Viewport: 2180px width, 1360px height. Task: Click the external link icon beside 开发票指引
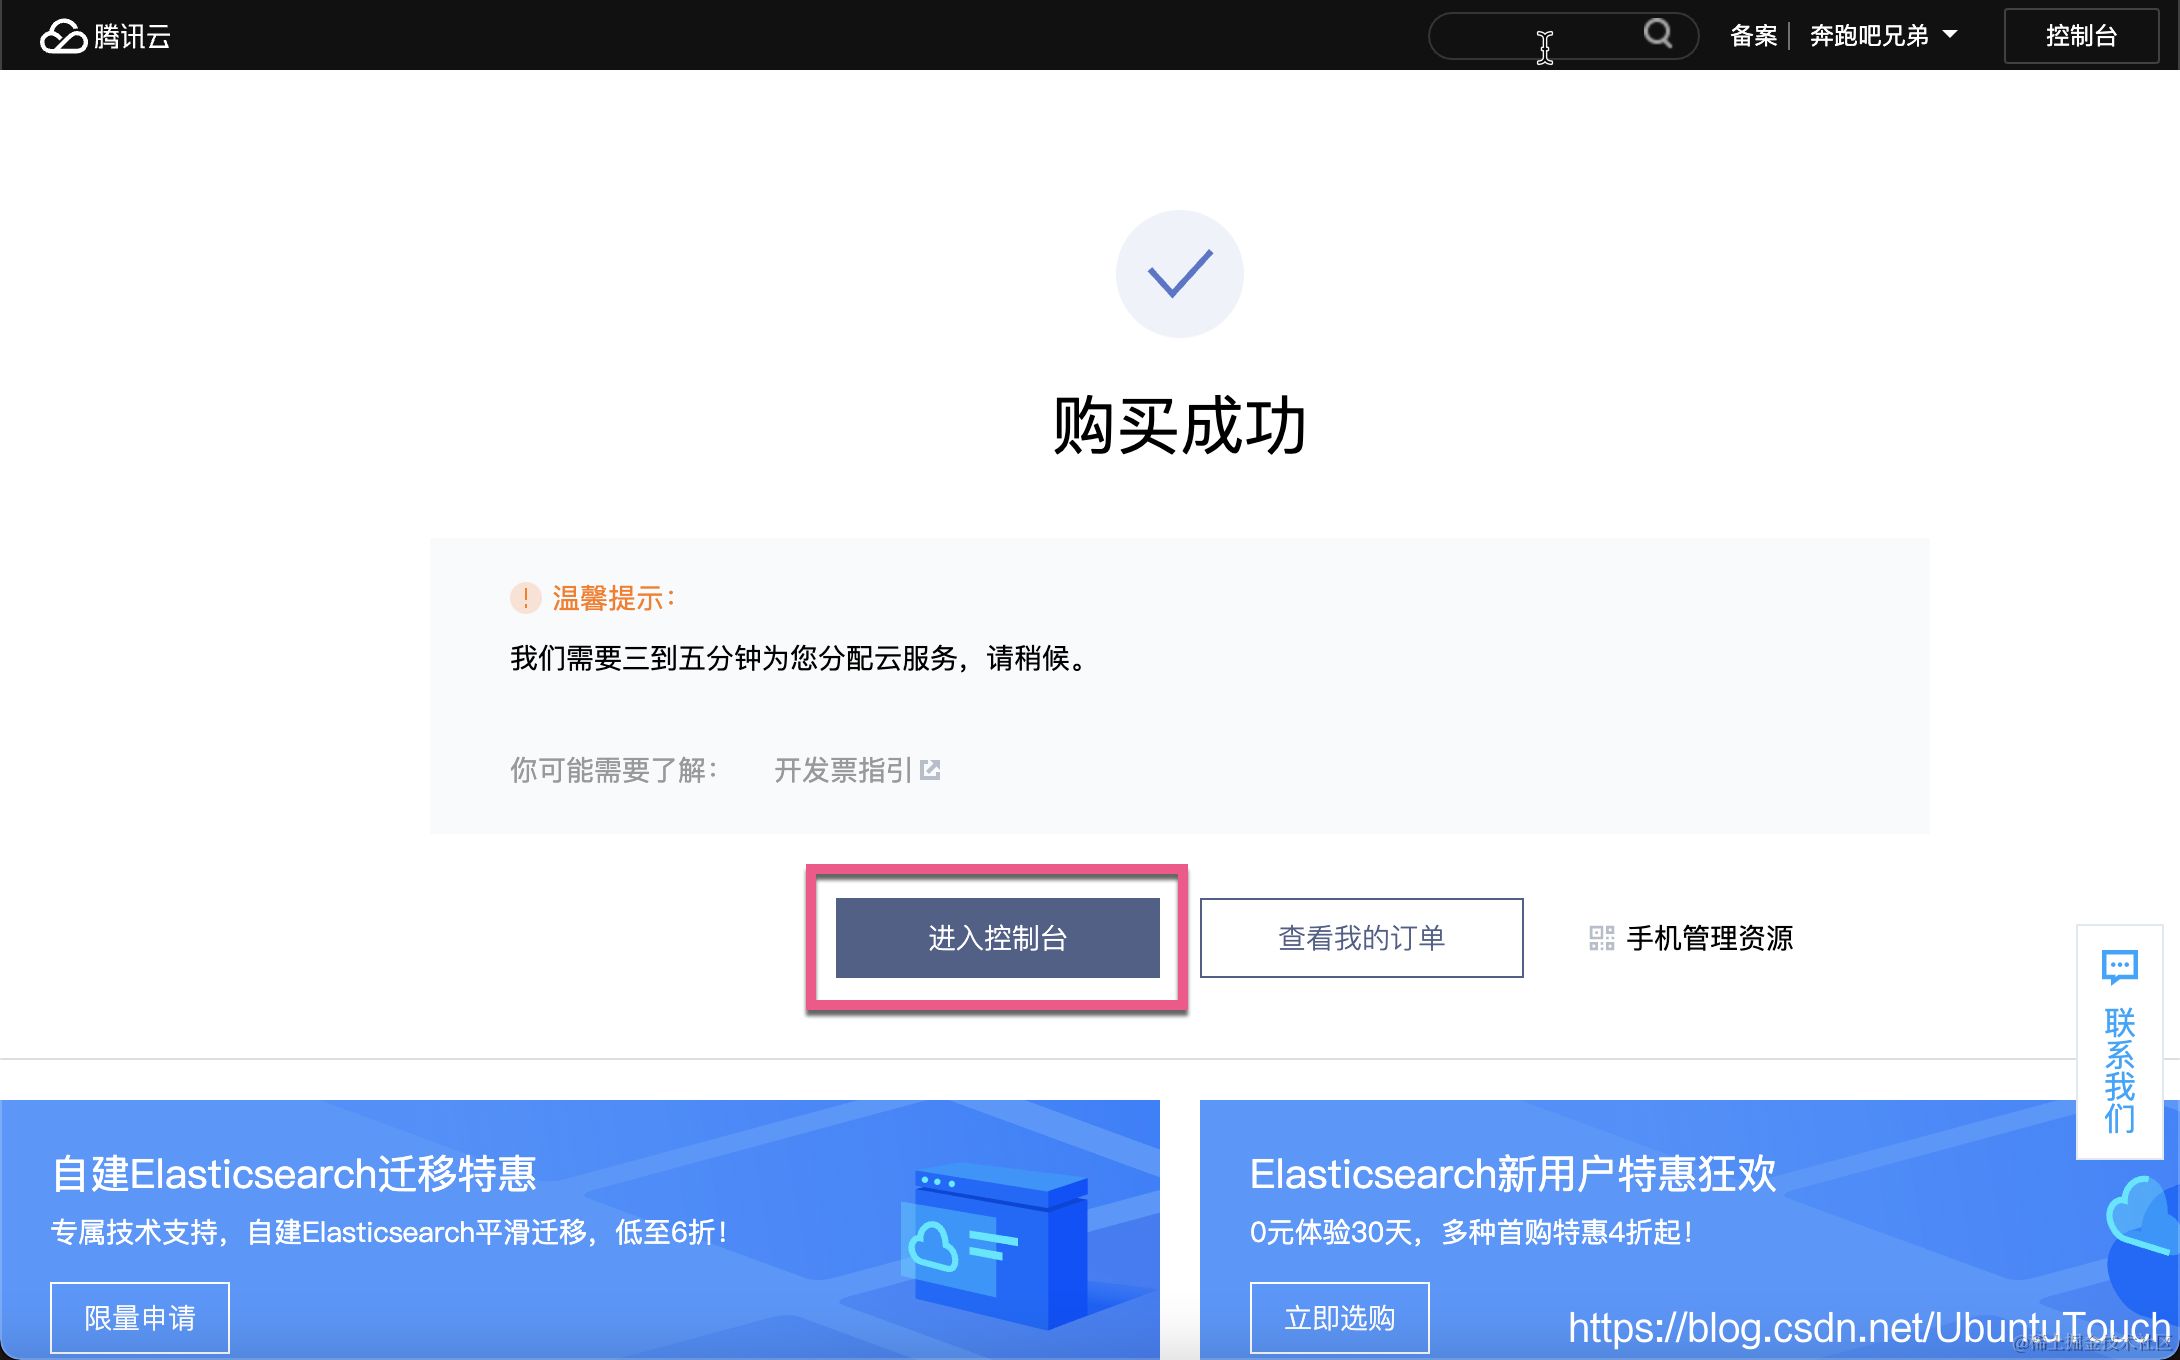pos(930,770)
